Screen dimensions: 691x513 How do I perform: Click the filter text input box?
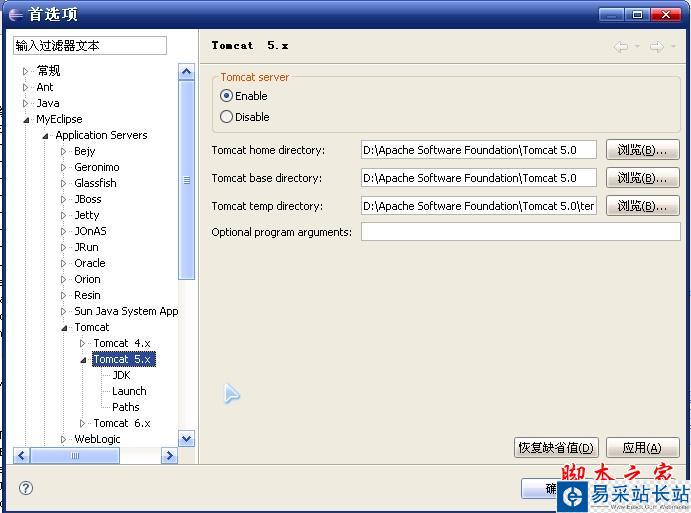tap(90, 45)
